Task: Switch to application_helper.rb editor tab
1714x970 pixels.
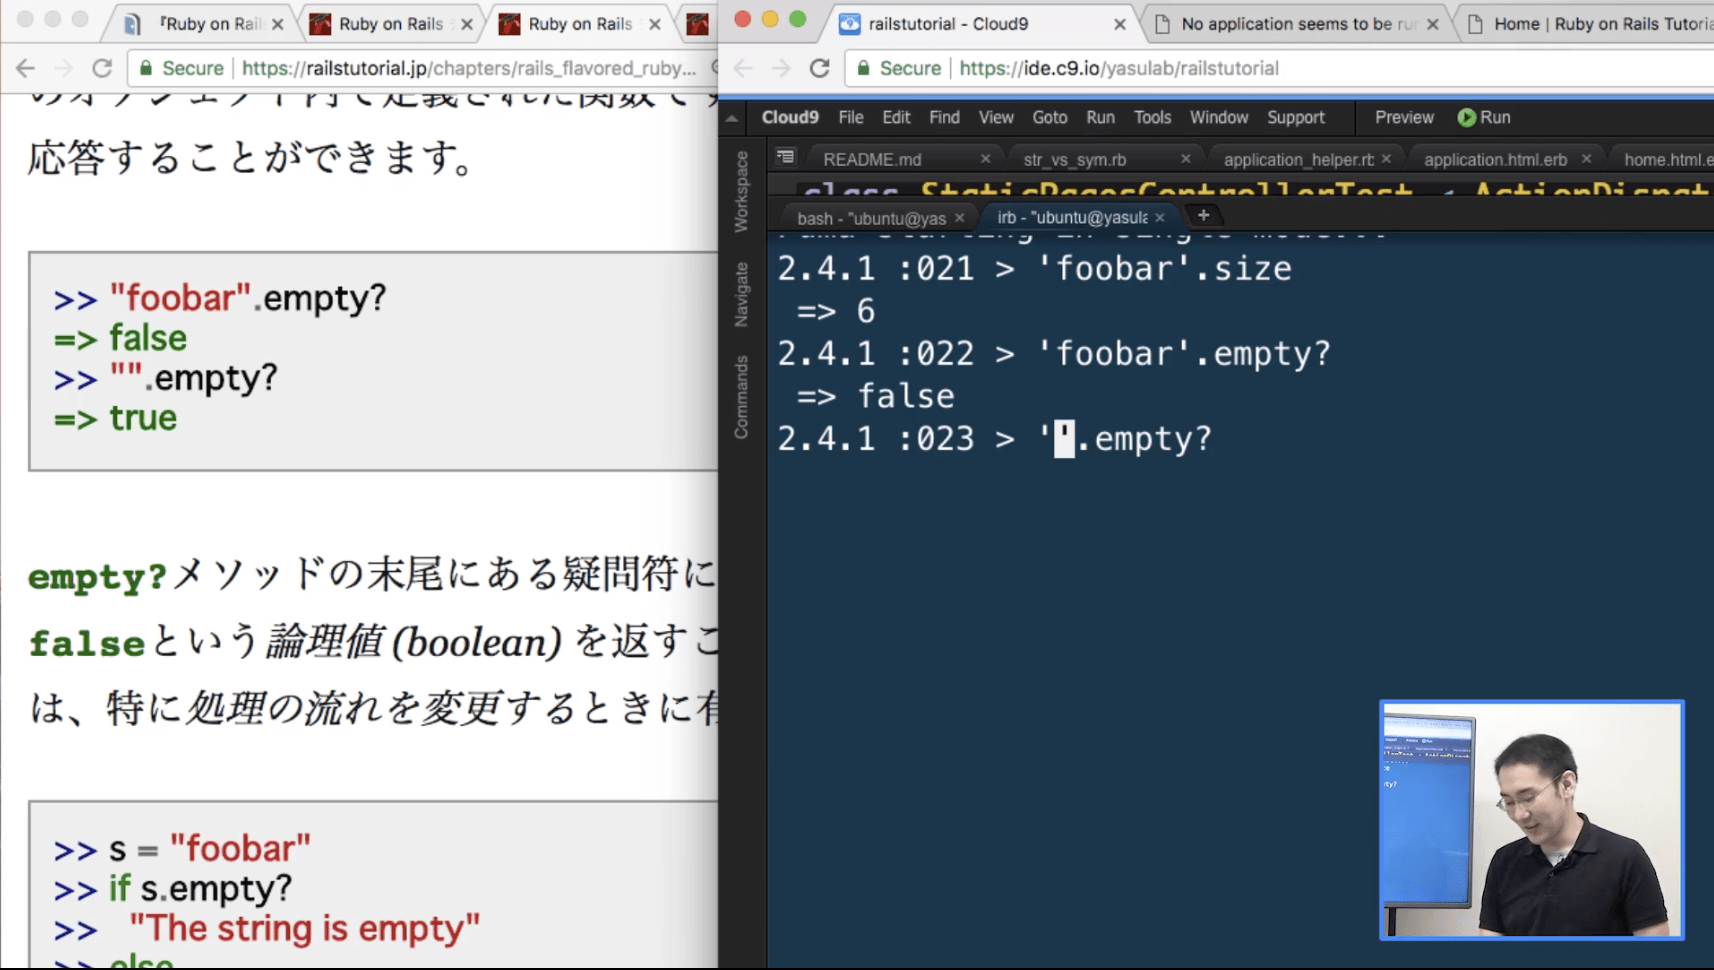Action: 1298,159
